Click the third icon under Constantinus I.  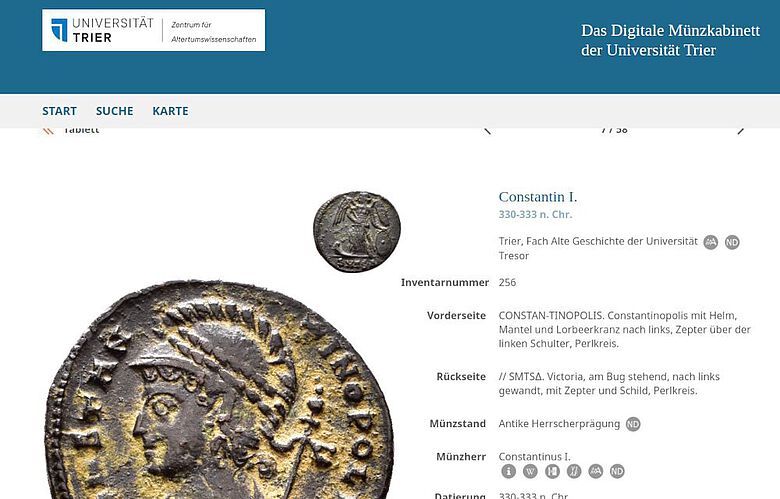tap(552, 471)
